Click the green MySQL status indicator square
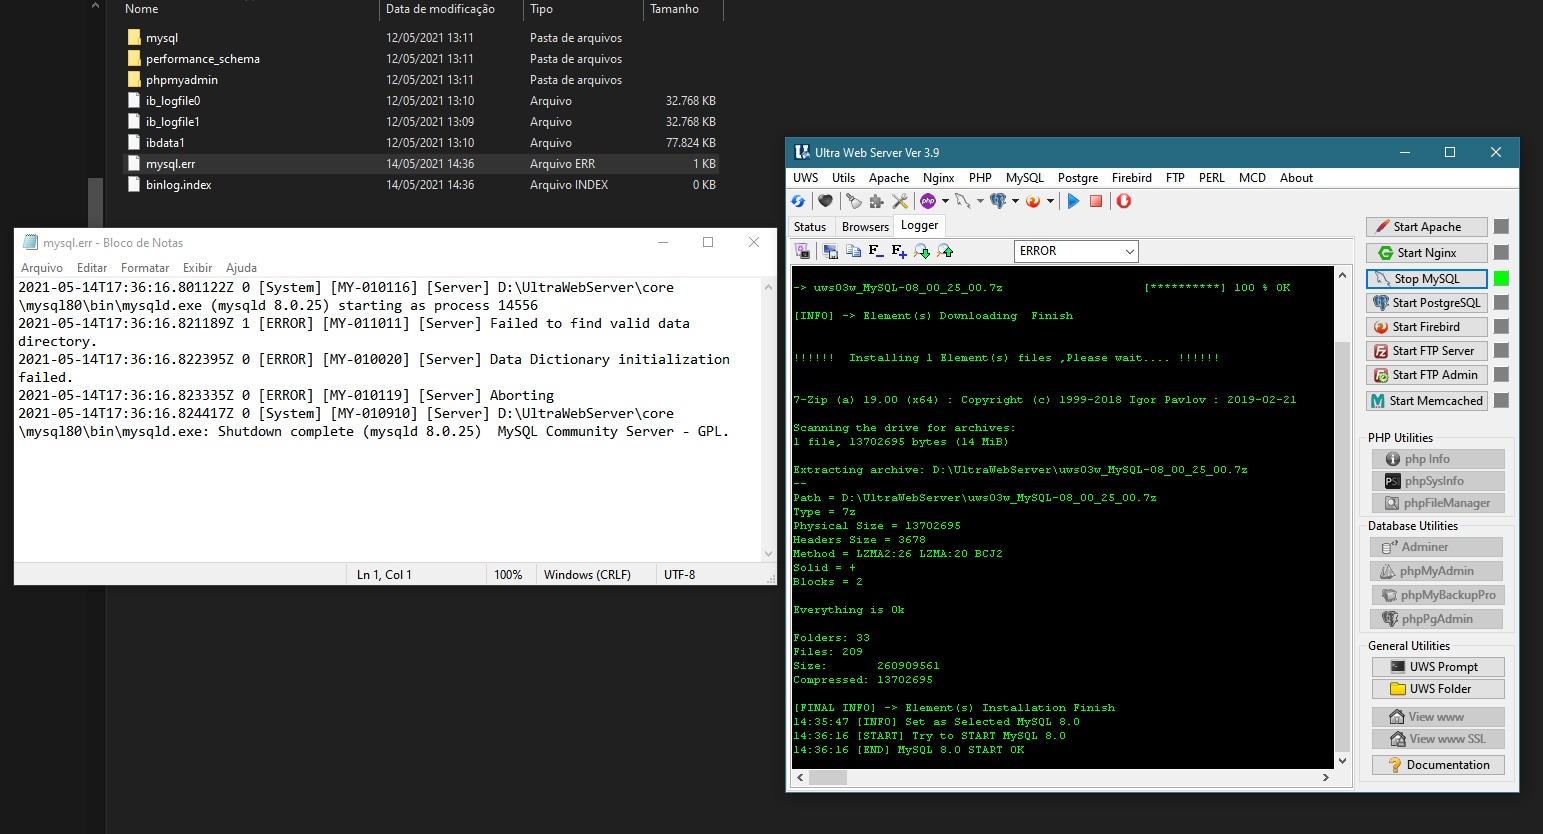Image resolution: width=1543 pixels, height=834 pixels. [x=1501, y=279]
